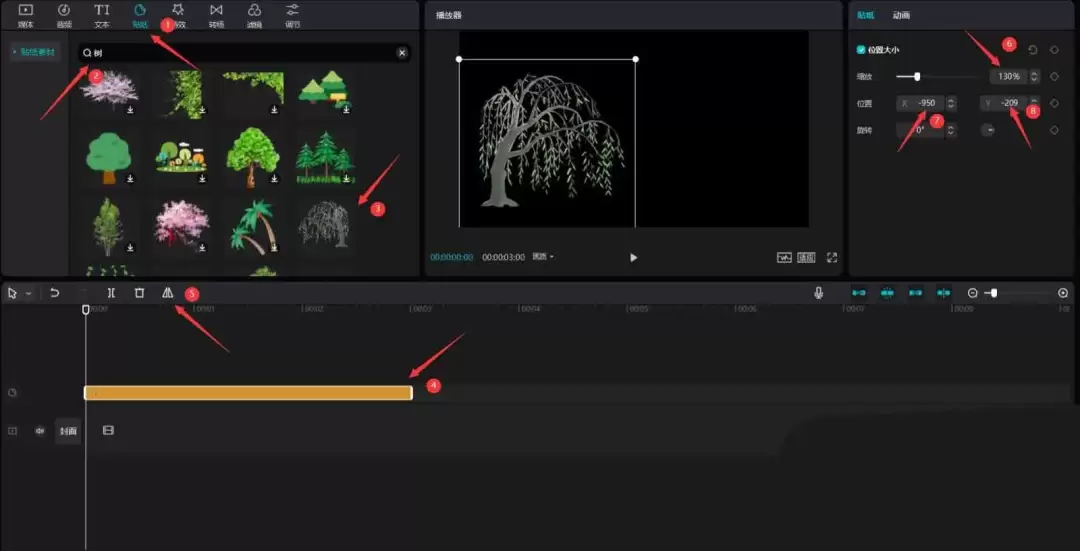Play the preview in the player
Screen dimensions: 1080x551
(x=633, y=257)
